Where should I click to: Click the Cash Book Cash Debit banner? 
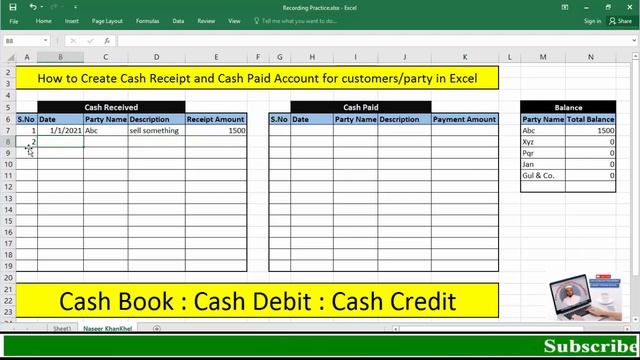click(x=257, y=300)
